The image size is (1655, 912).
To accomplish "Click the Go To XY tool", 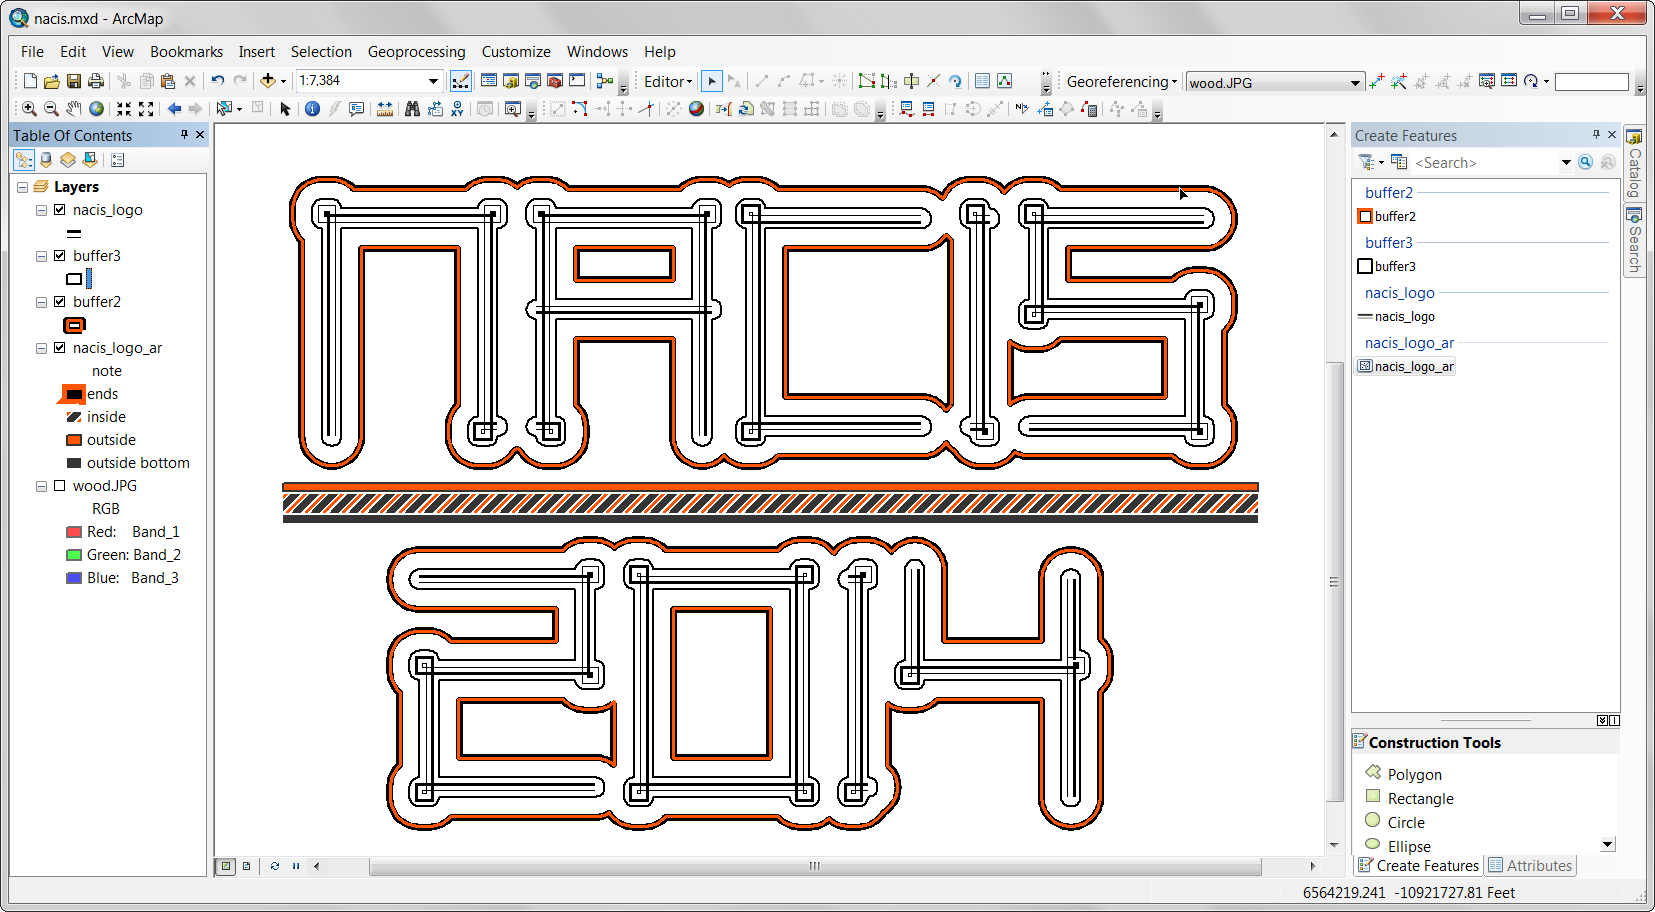I will 457,108.
